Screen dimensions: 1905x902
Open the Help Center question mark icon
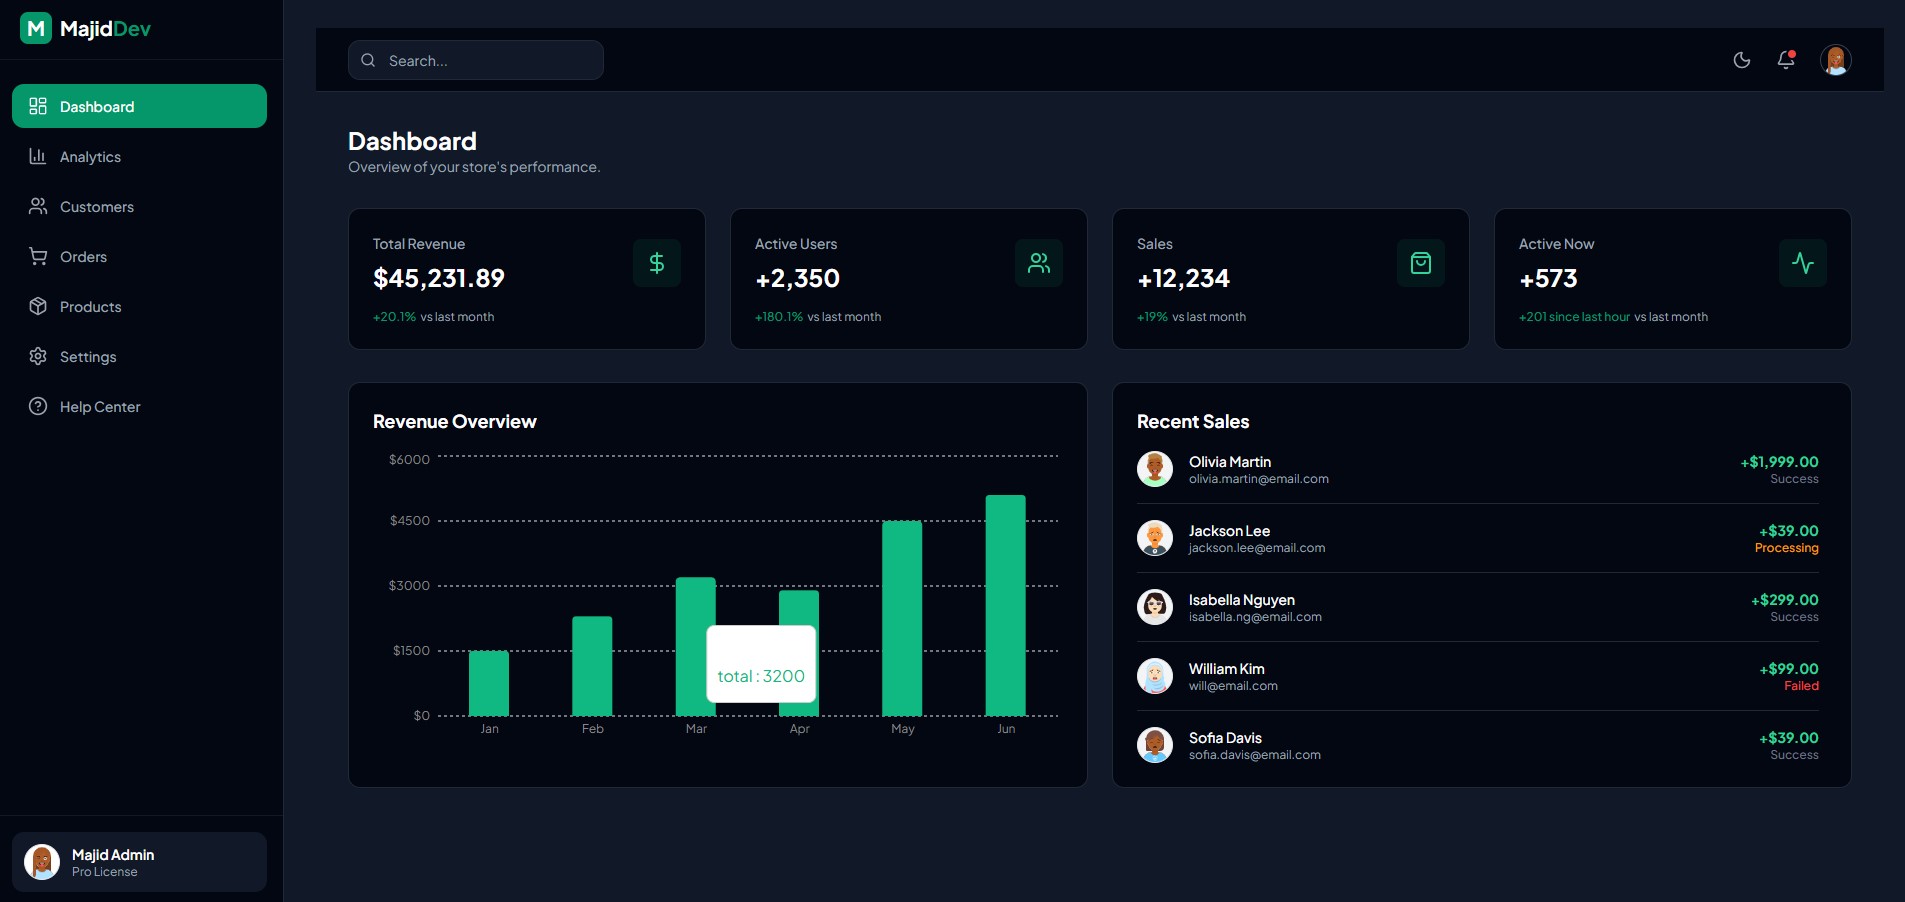tap(37, 407)
